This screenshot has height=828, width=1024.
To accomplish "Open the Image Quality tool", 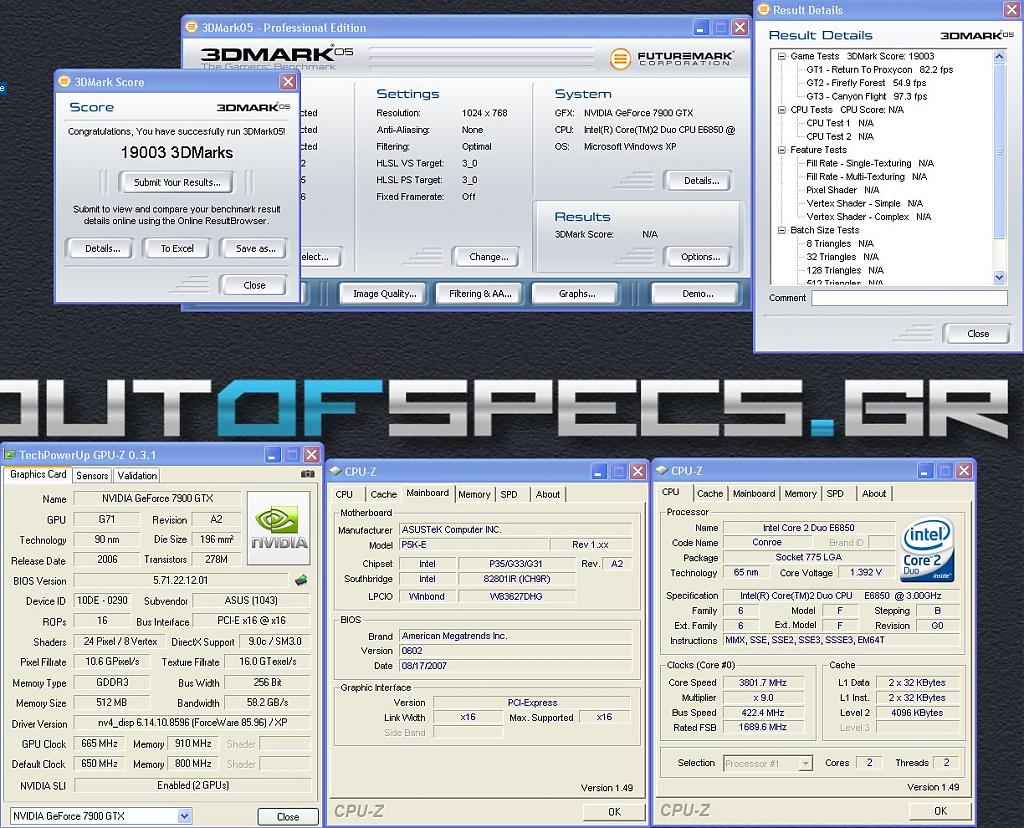I will [x=385, y=294].
